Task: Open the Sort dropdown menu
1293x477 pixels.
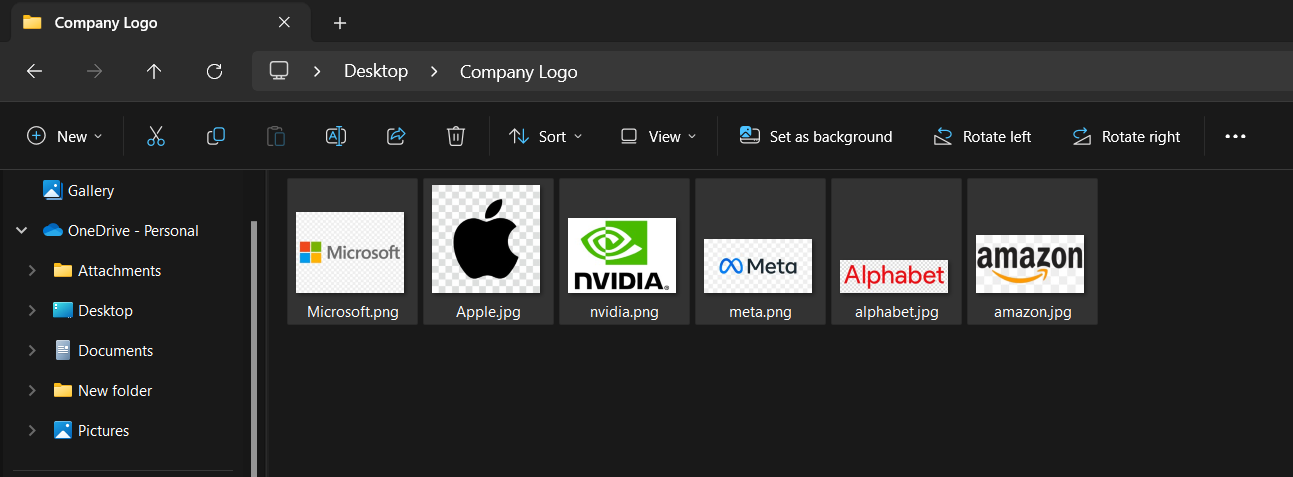Action: (545, 136)
